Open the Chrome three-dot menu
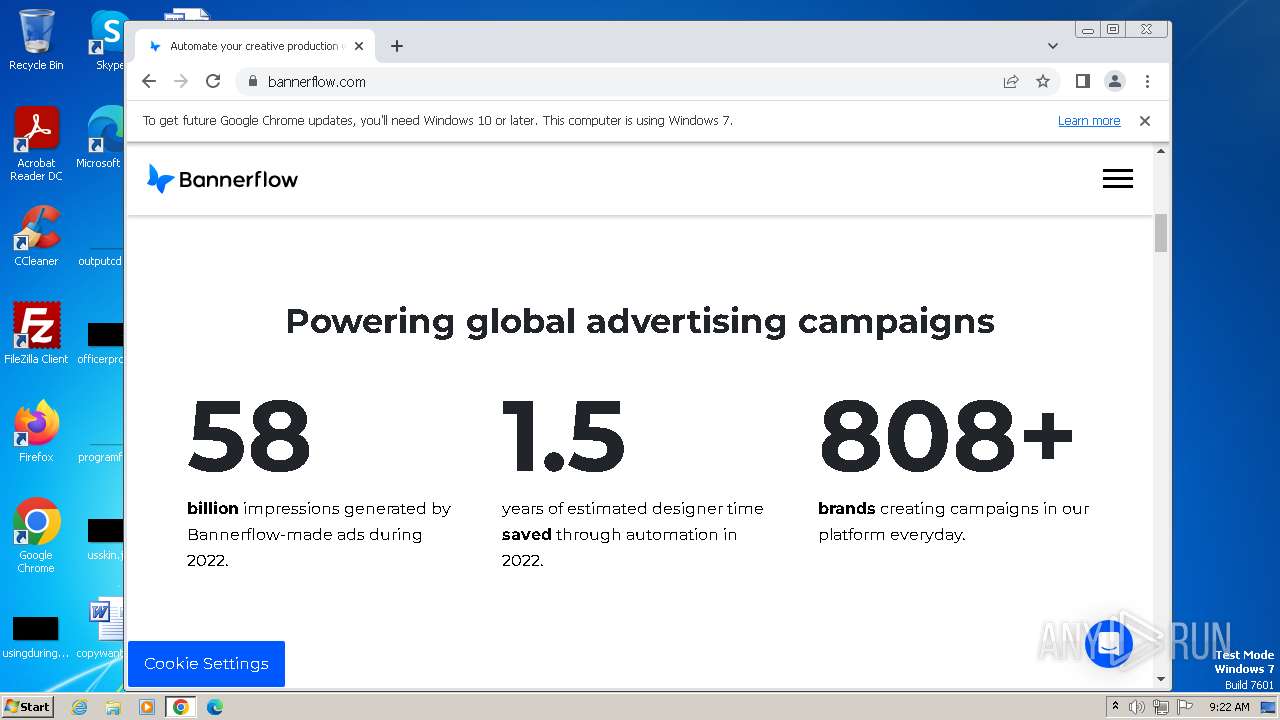Image resolution: width=1280 pixels, height=720 pixels. pos(1147,81)
